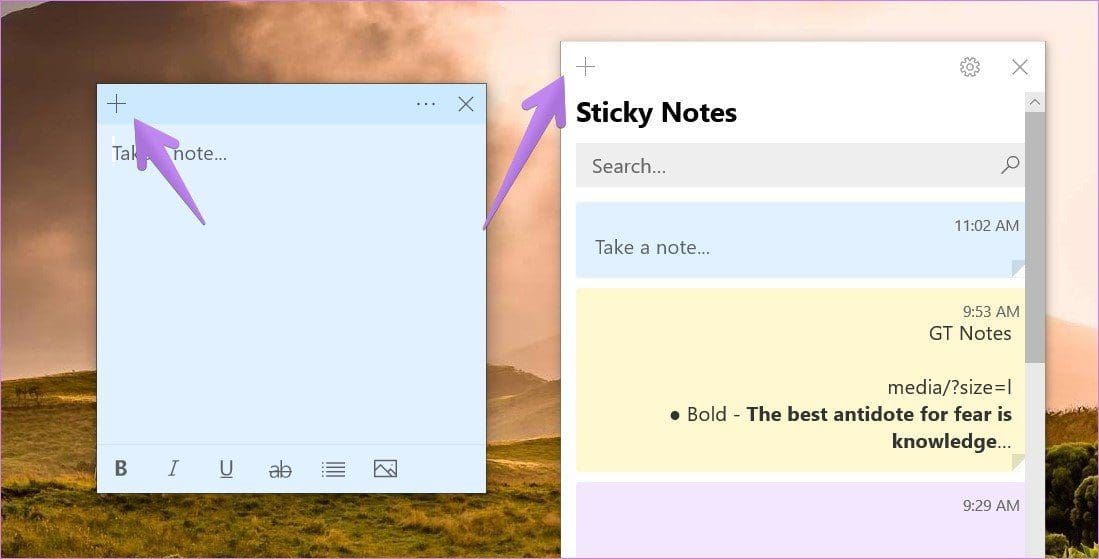Click the 11:02 AM timestamp
The height and width of the screenshot is (559, 1099).
(986, 226)
